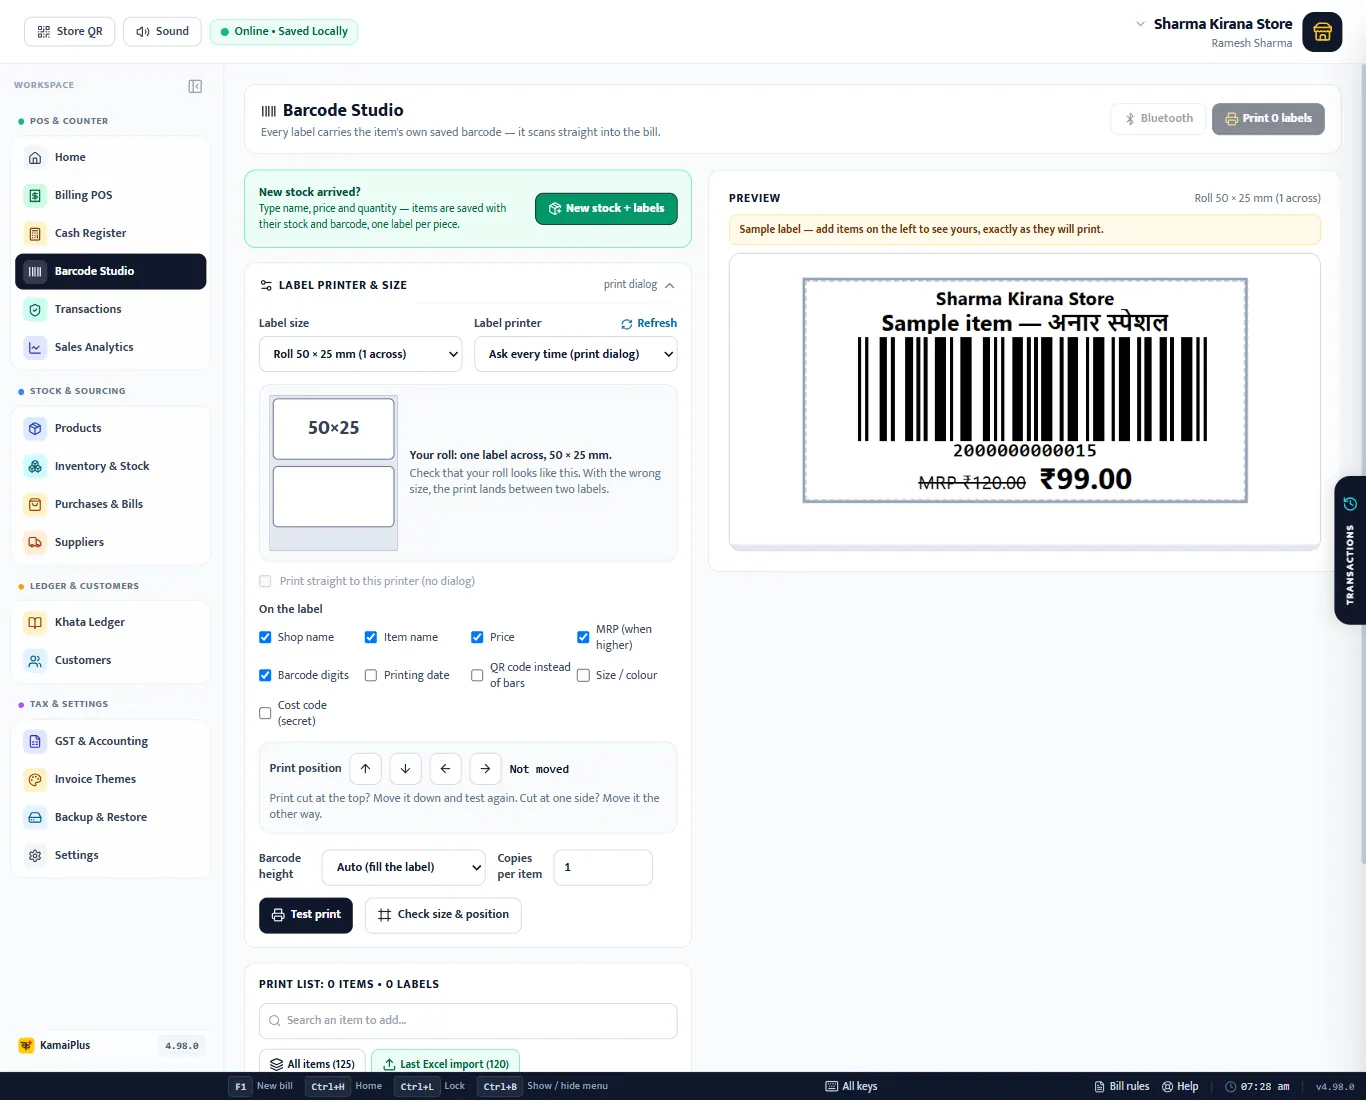Enable the Printing date checkbox
Image resolution: width=1366 pixels, height=1100 pixels.
(371, 675)
